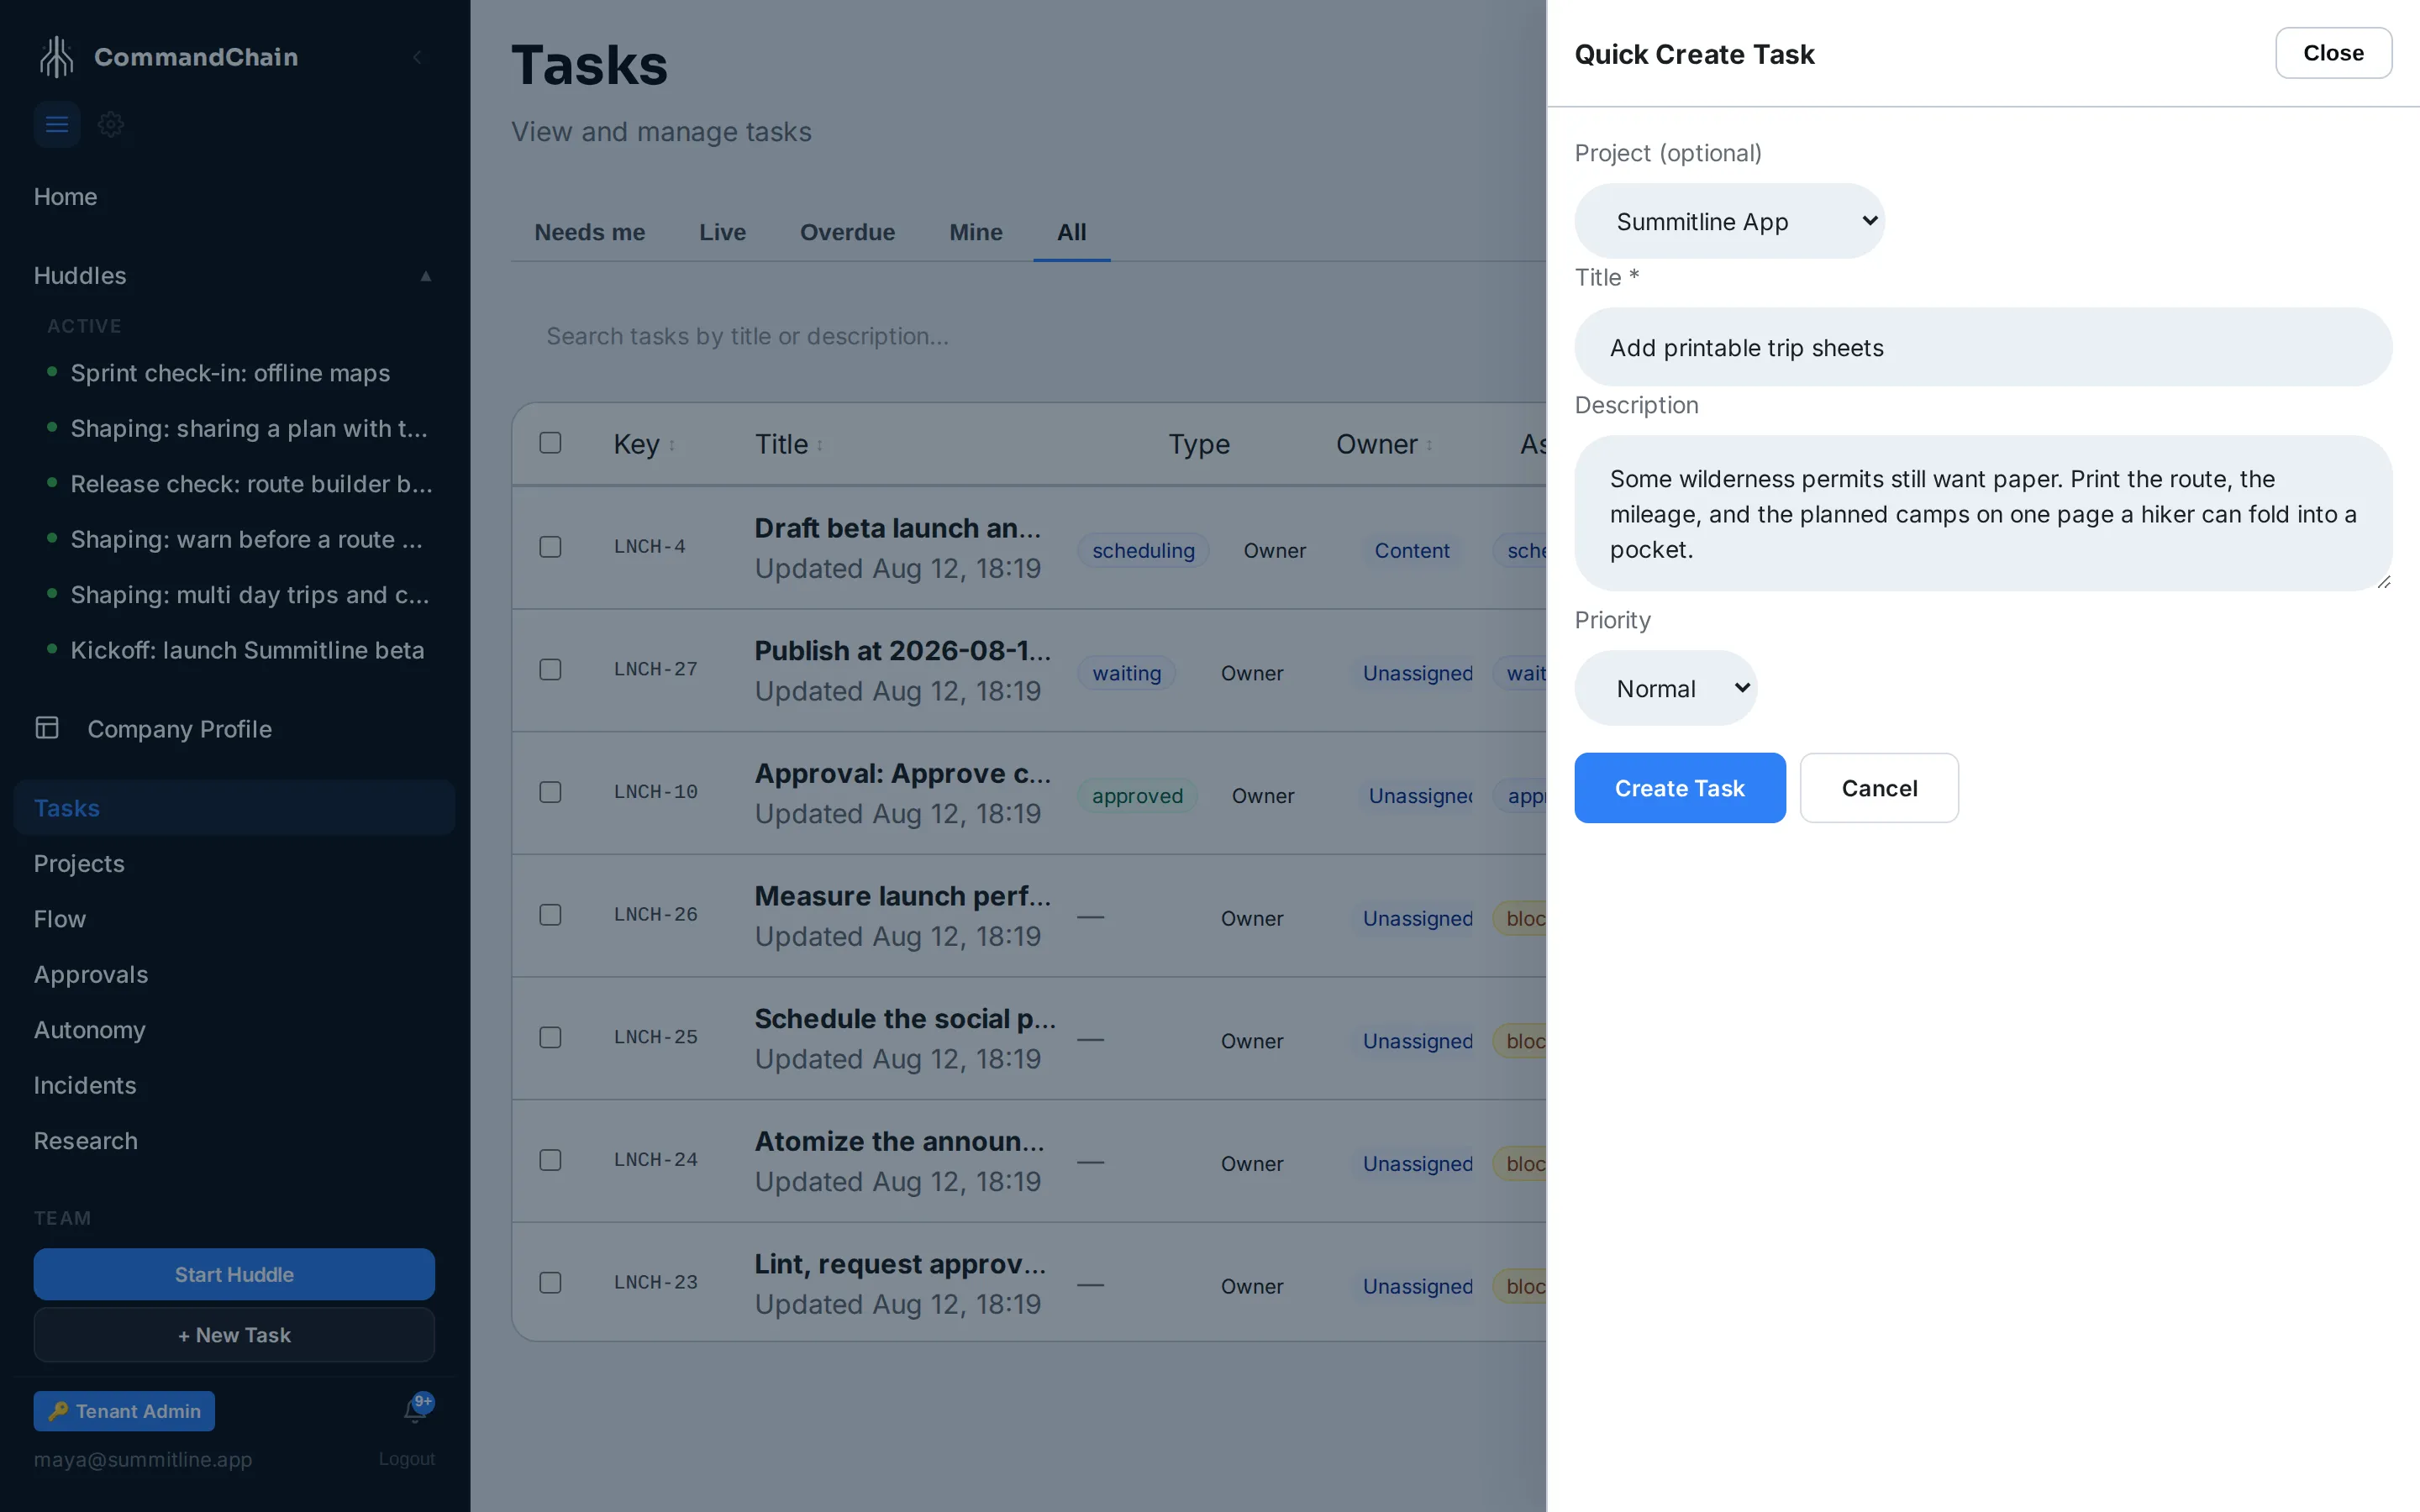
Task: Open Tasks in the sidebar
Action: click(234, 807)
